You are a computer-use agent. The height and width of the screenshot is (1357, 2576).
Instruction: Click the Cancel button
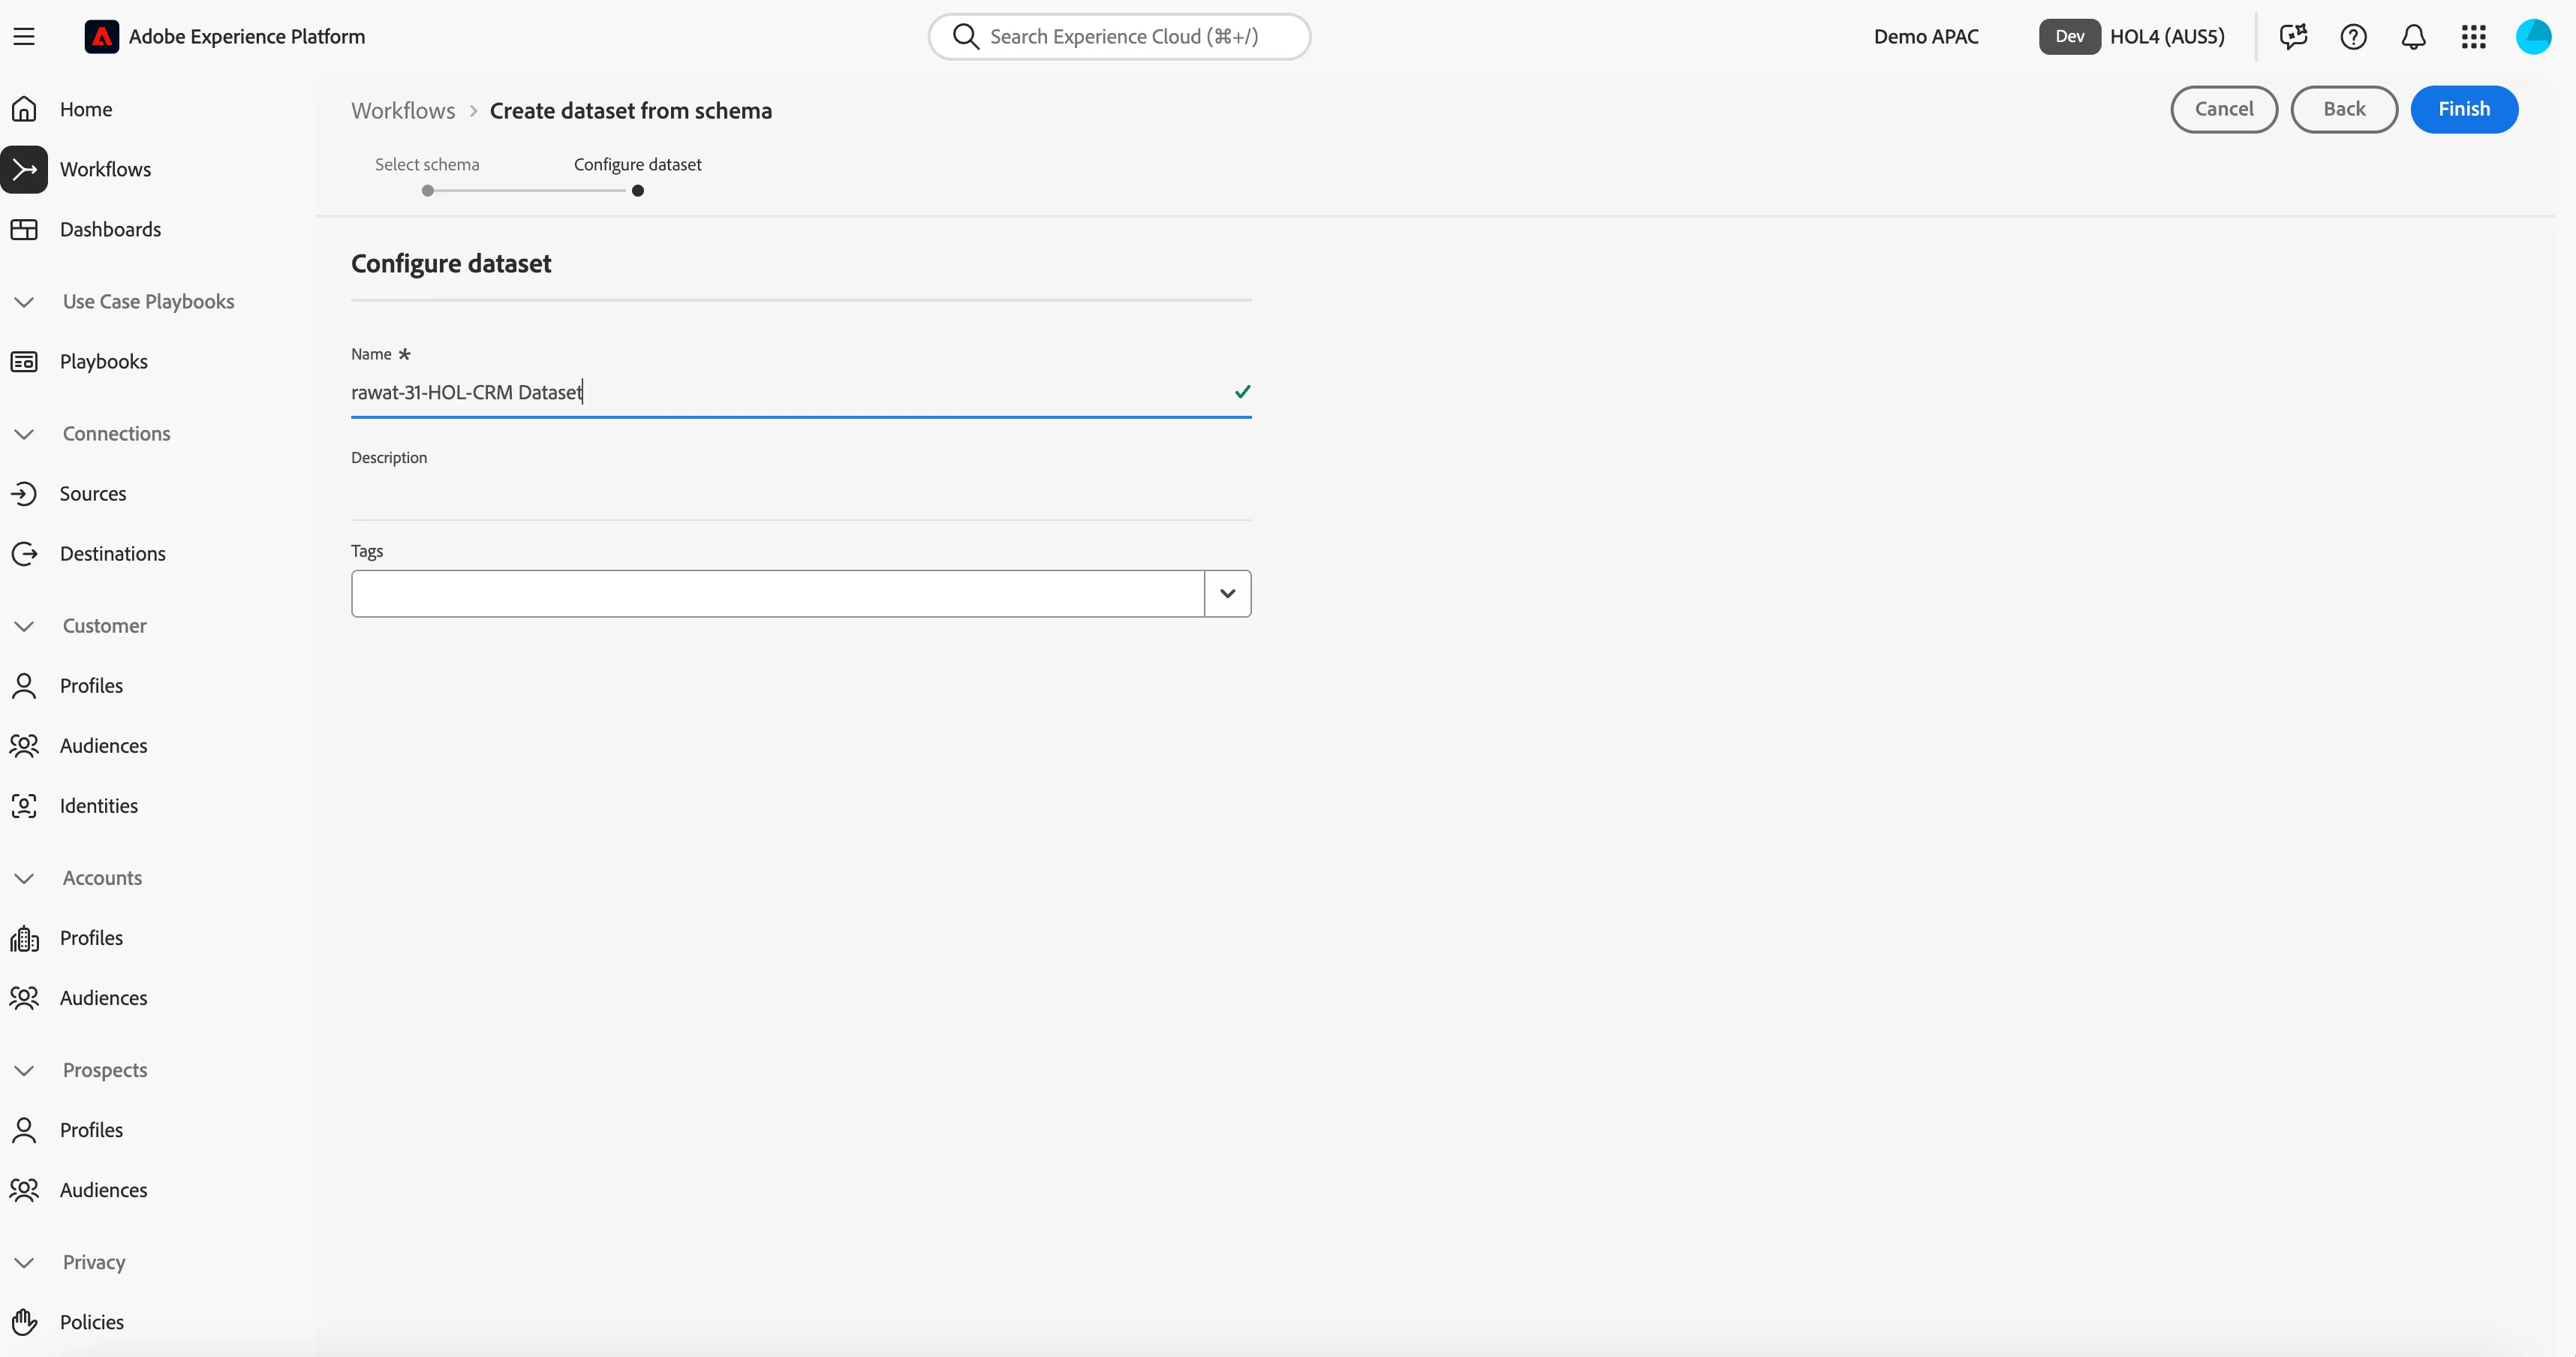[x=2223, y=109]
